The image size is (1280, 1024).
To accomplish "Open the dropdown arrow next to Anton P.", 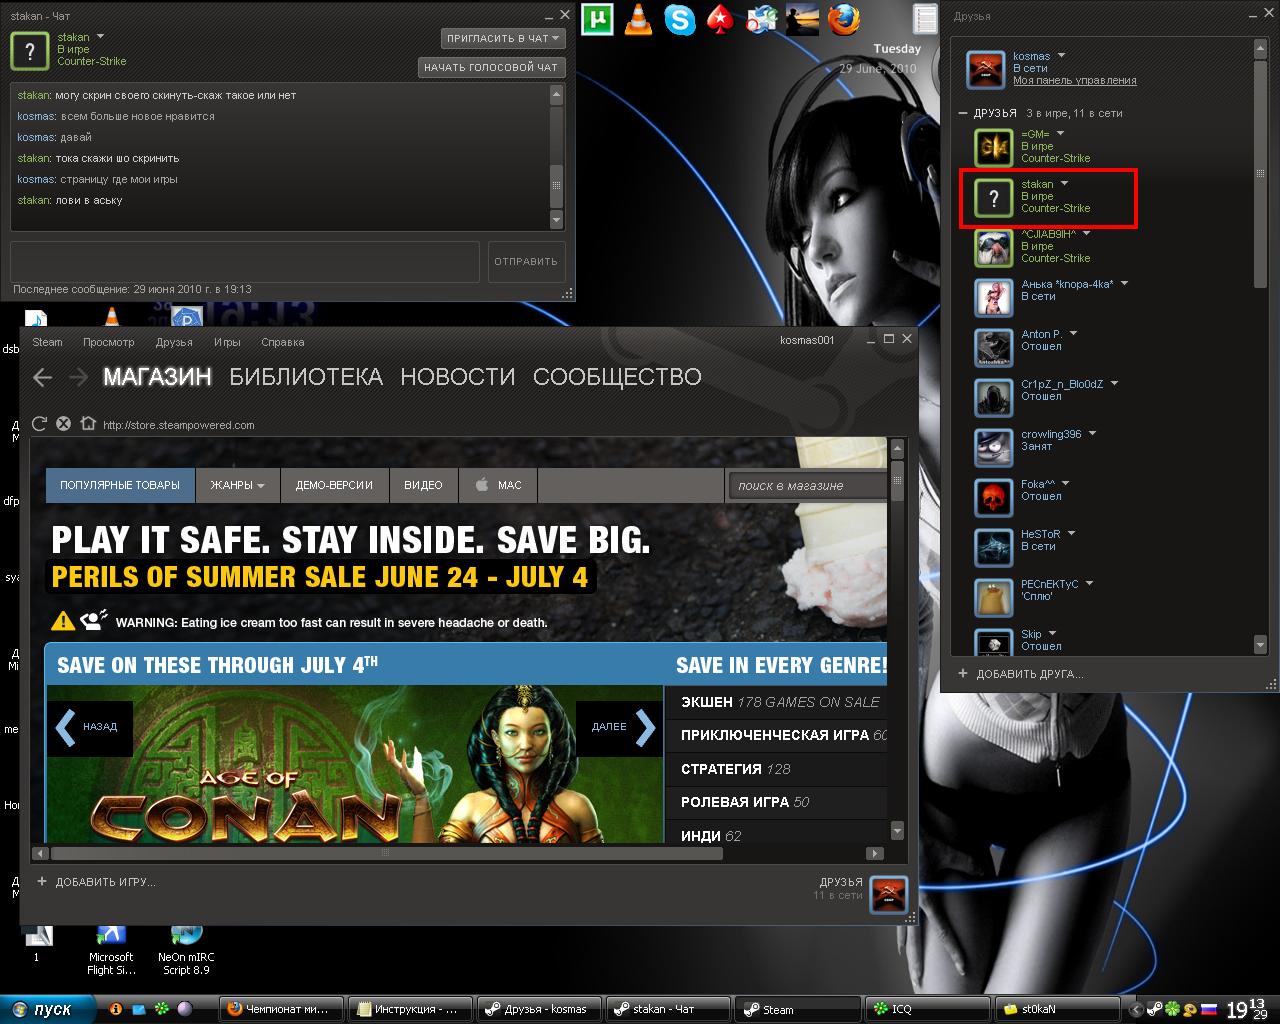I will (x=1072, y=334).
